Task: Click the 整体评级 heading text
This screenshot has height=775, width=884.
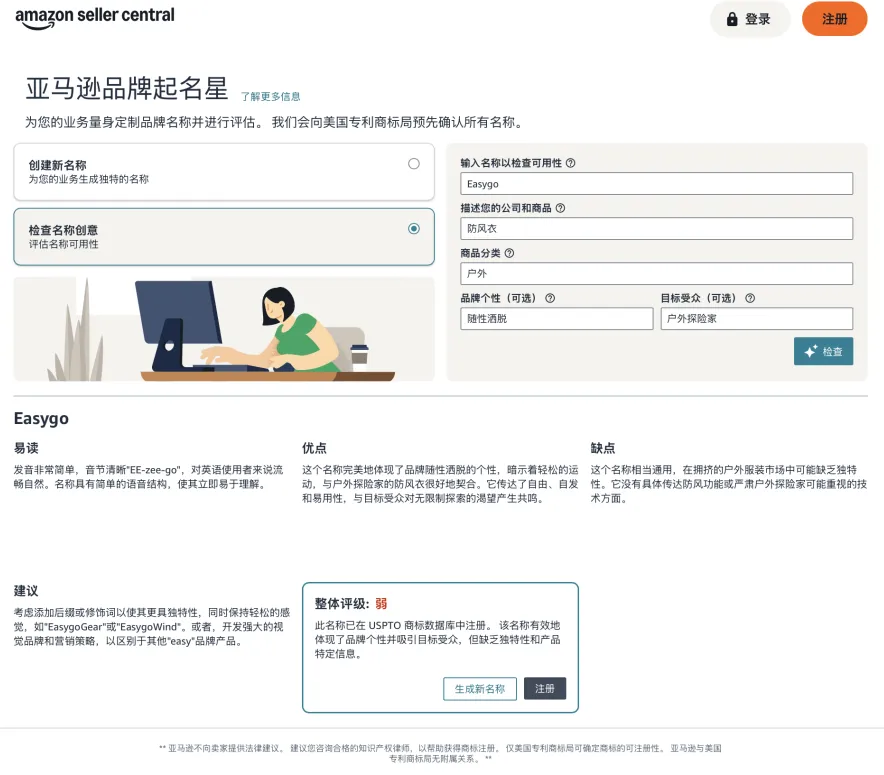Action: pyautogui.click(x=342, y=604)
